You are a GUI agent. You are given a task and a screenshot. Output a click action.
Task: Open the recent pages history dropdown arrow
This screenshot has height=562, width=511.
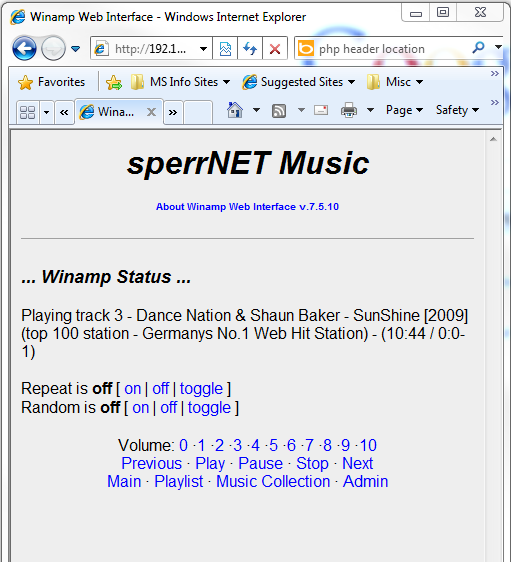pos(75,48)
